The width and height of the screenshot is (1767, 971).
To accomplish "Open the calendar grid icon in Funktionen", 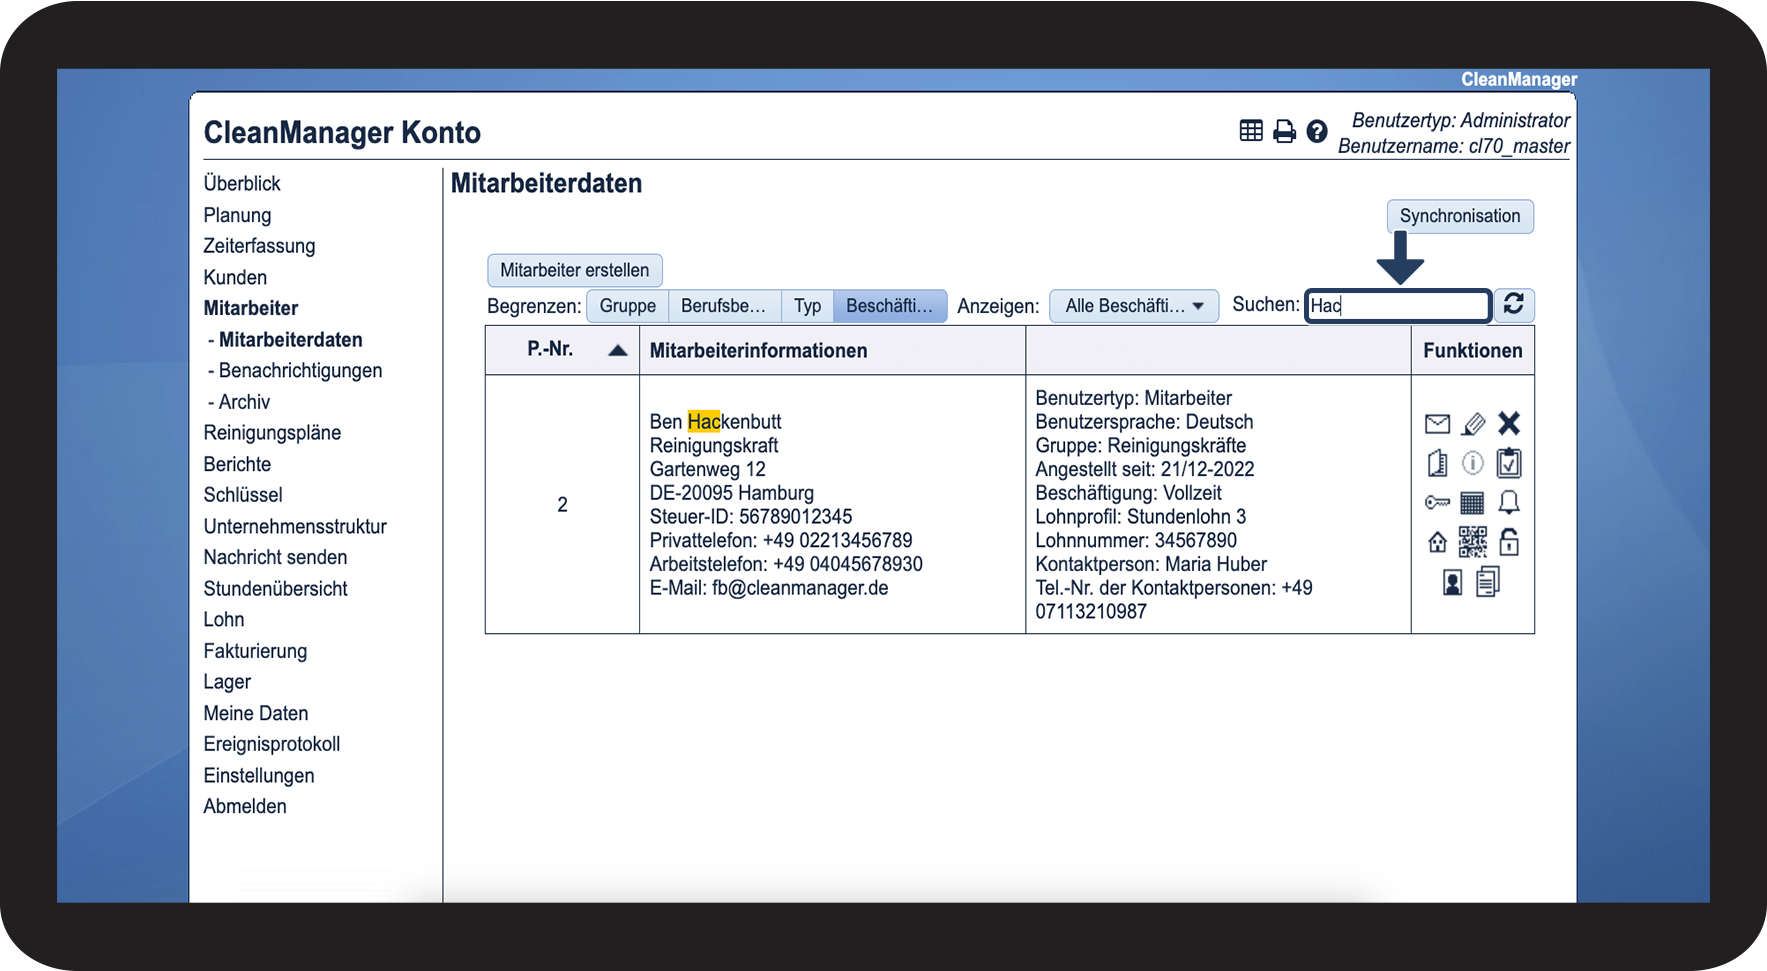I will coord(1472,502).
